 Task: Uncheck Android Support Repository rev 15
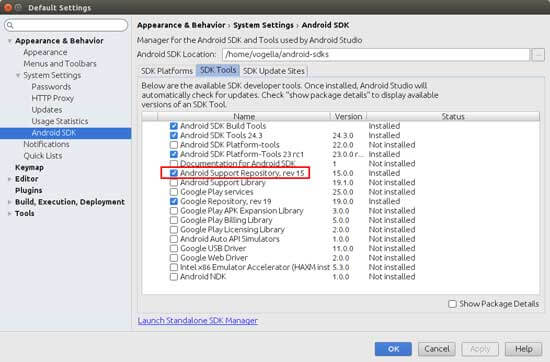[x=174, y=173]
